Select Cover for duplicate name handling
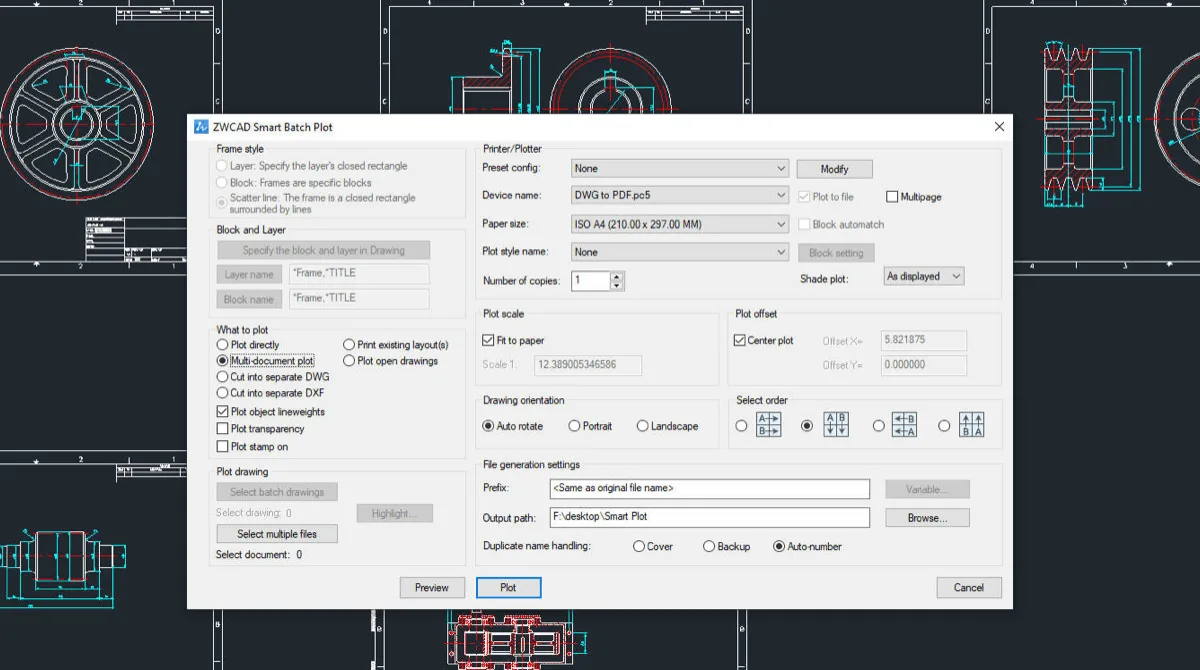Image resolution: width=1200 pixels, height=670 pixels. click(638, 547)
